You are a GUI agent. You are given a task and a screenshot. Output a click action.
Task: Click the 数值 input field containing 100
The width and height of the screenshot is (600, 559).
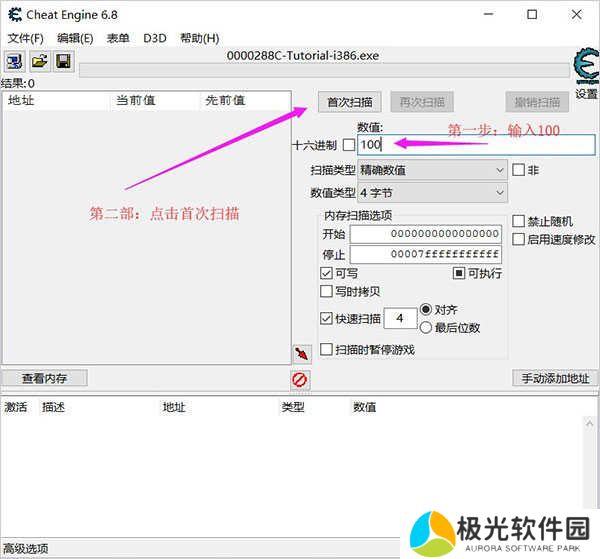(x=476, y=145)
